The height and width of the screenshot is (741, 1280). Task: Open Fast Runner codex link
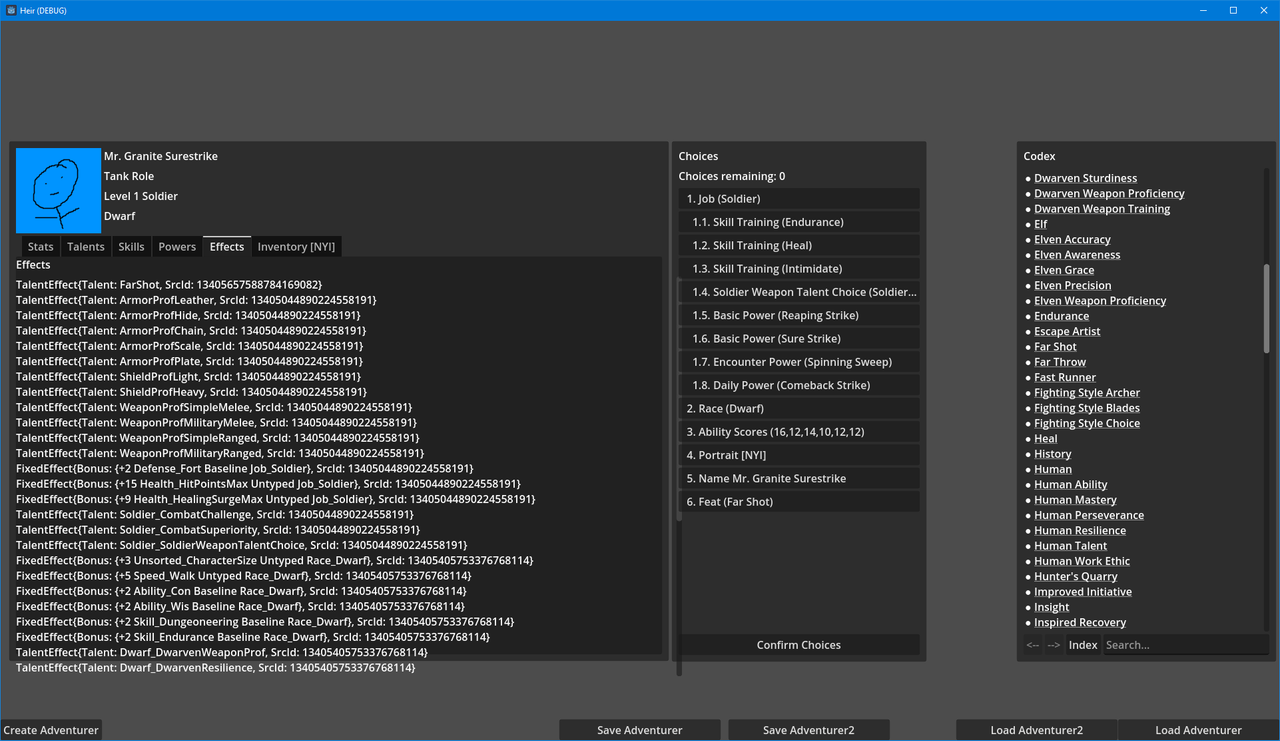pyautogui.click(x=1065, y=378)
